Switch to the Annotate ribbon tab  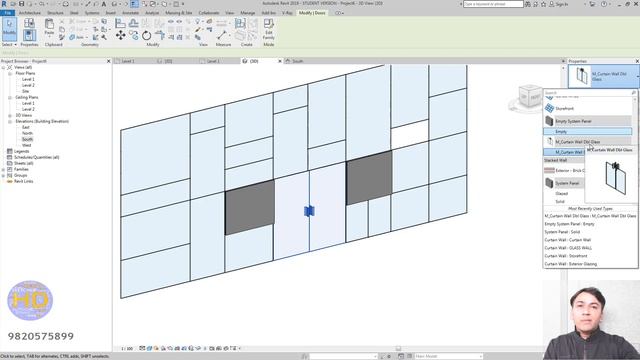pyautogui.click(x=131, y=13)
